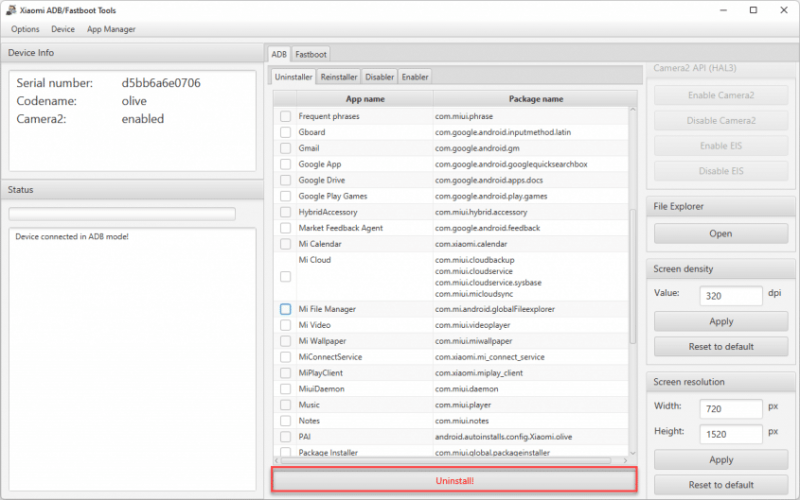Check the Google App checkbox

pos(285,164)
